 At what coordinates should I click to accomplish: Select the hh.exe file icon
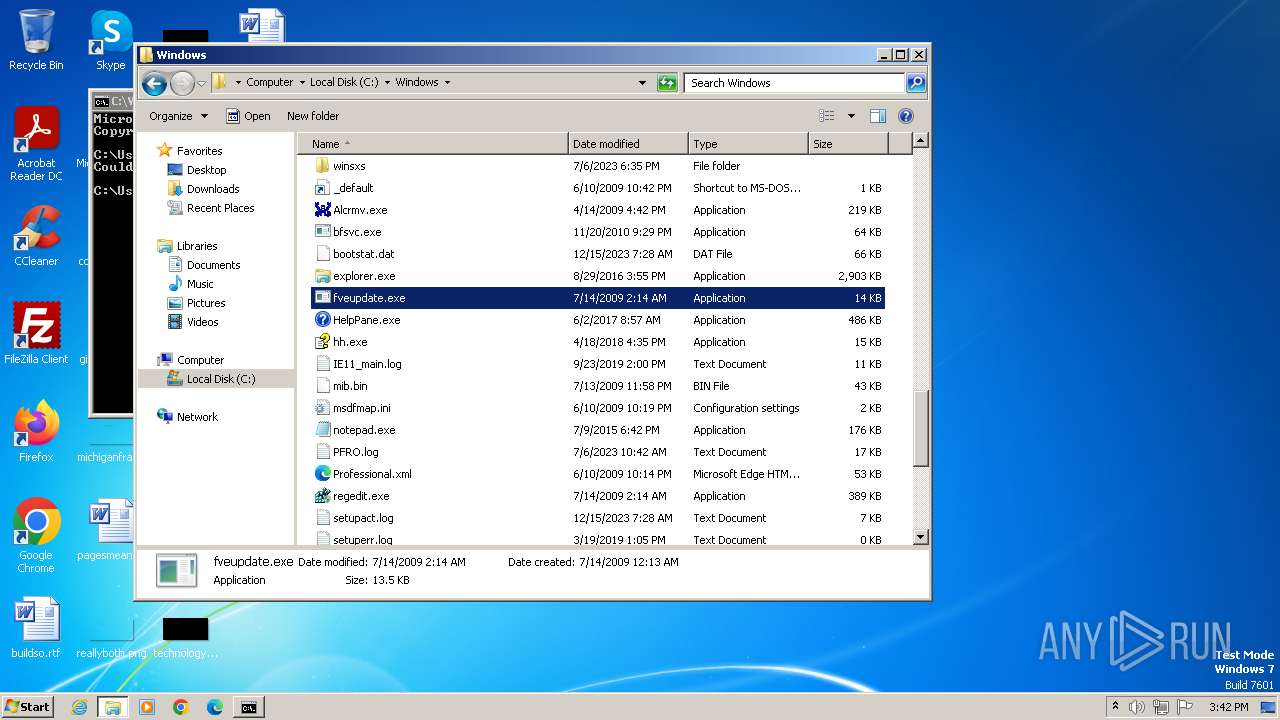click(322, 342)
